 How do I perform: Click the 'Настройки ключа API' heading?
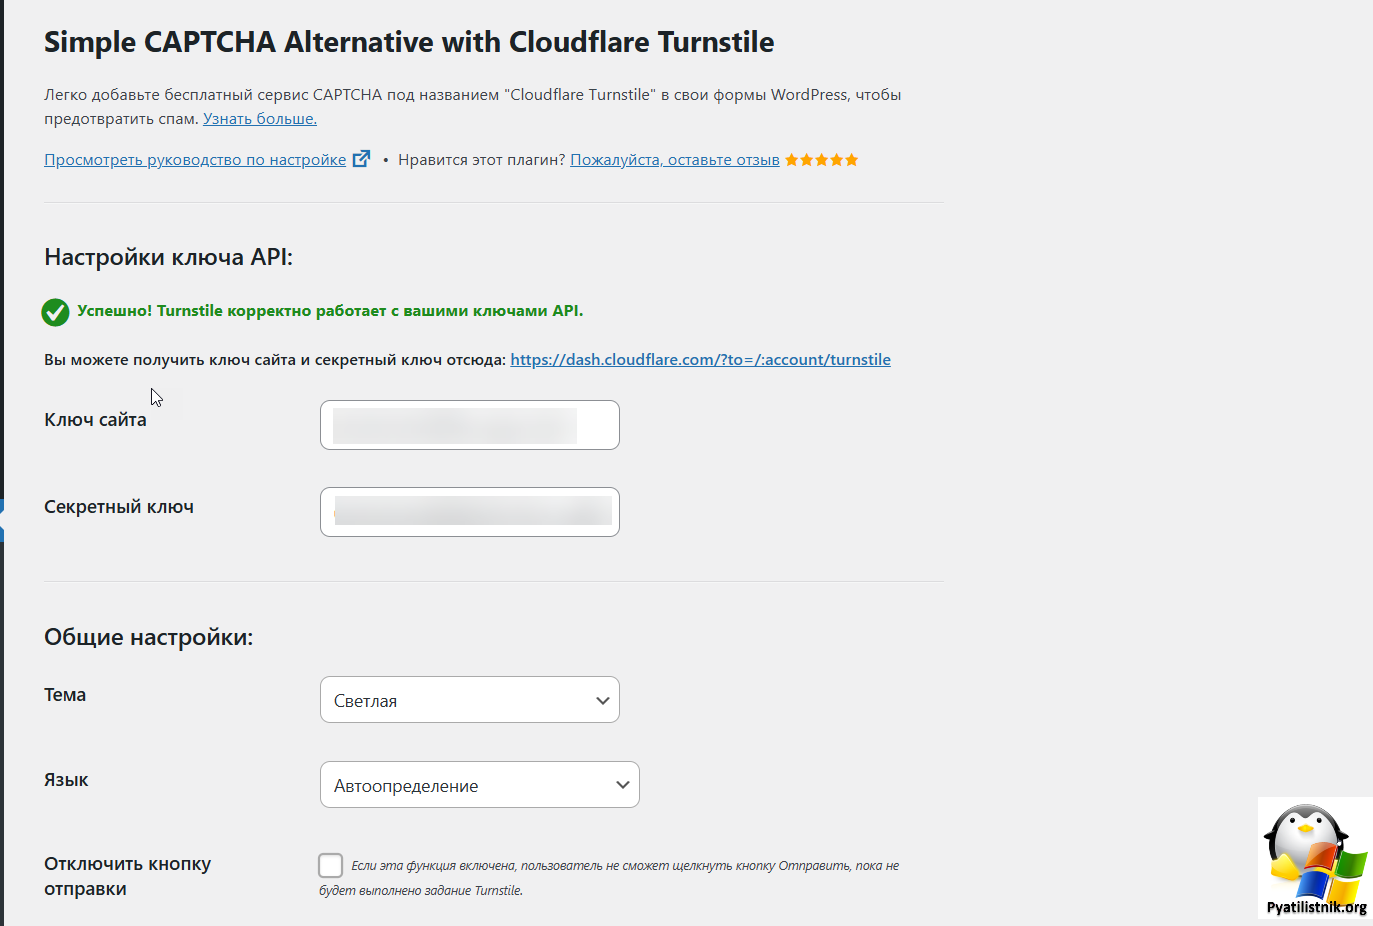coord(168,257)
